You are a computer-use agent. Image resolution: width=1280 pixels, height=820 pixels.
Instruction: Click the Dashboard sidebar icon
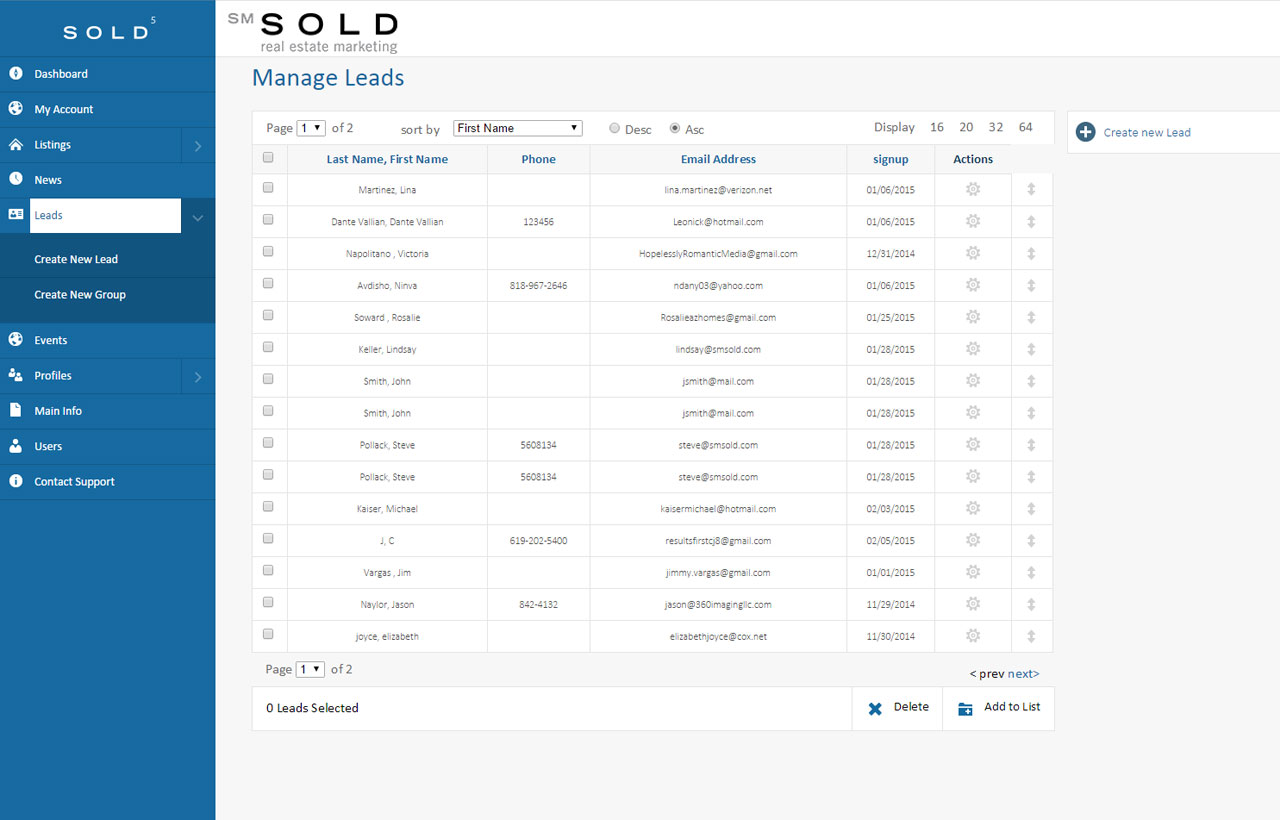[x=16, y=74]
